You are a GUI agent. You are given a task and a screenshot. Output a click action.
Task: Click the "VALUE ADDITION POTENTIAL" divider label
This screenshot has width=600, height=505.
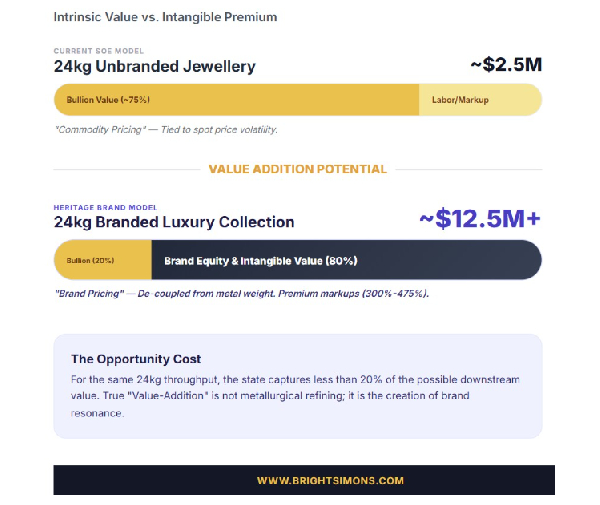click(x=297, y=169)
